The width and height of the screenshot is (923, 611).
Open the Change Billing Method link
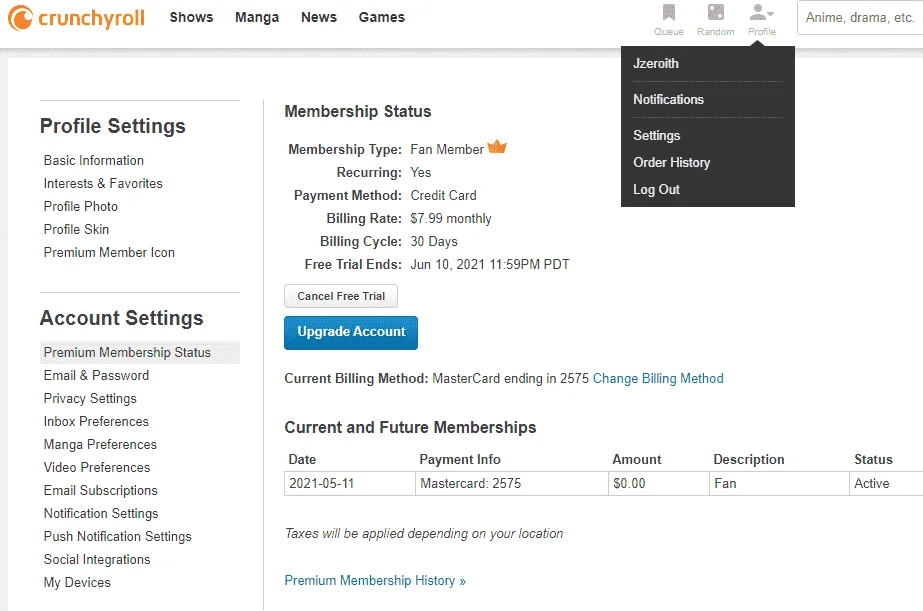tap(658, 378)
